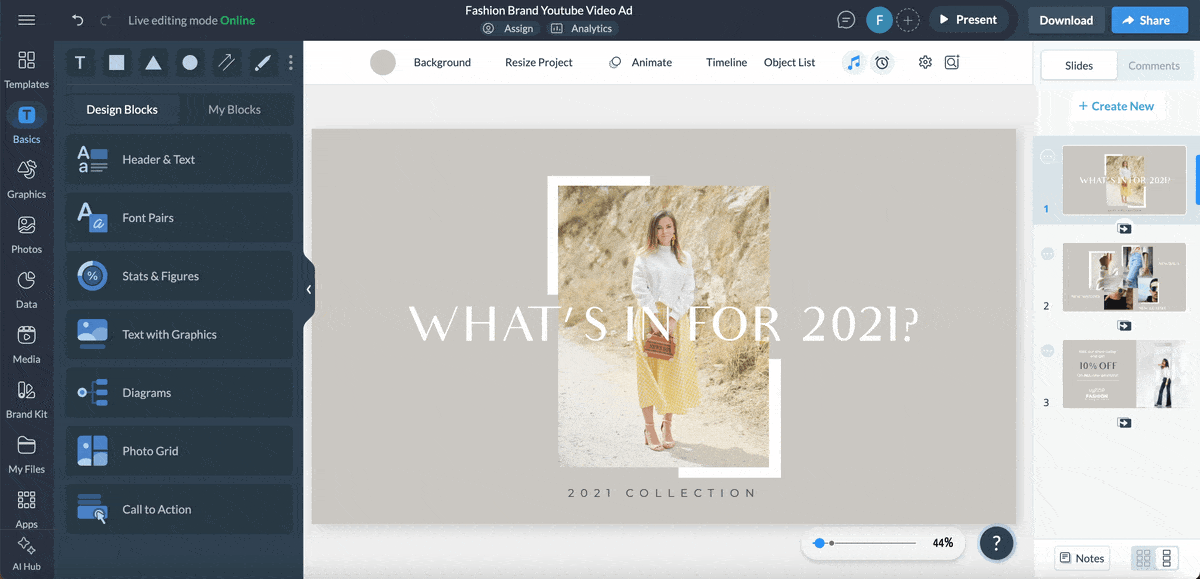Open the background color swatch

click(x=383, y=62)
